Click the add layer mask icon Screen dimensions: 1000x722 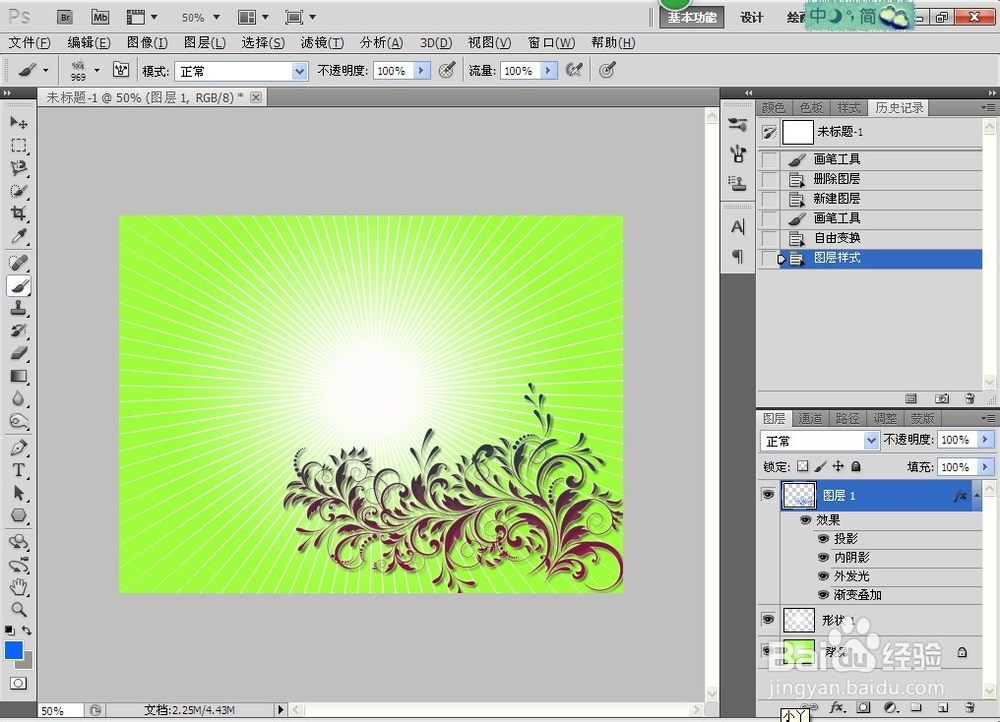coord(864,707)
